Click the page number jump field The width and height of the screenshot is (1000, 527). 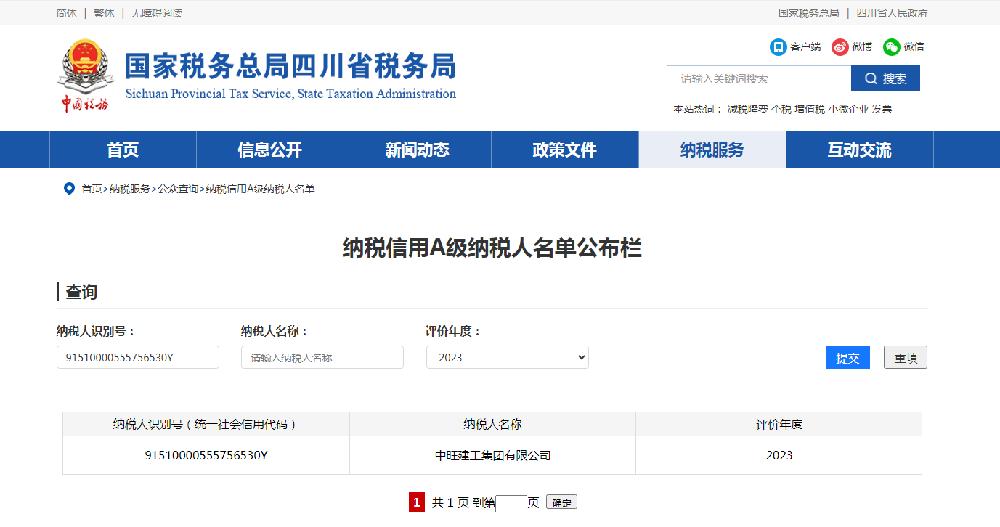coord(510,502)
